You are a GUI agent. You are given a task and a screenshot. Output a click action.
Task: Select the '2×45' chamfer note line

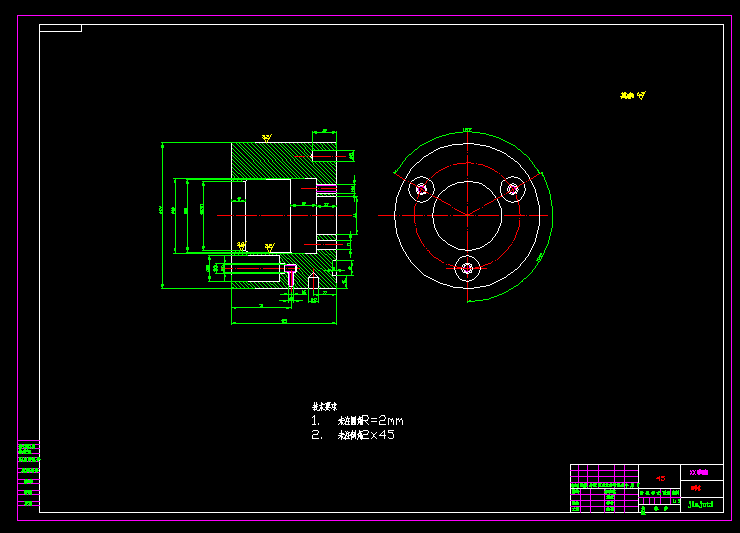353,435
